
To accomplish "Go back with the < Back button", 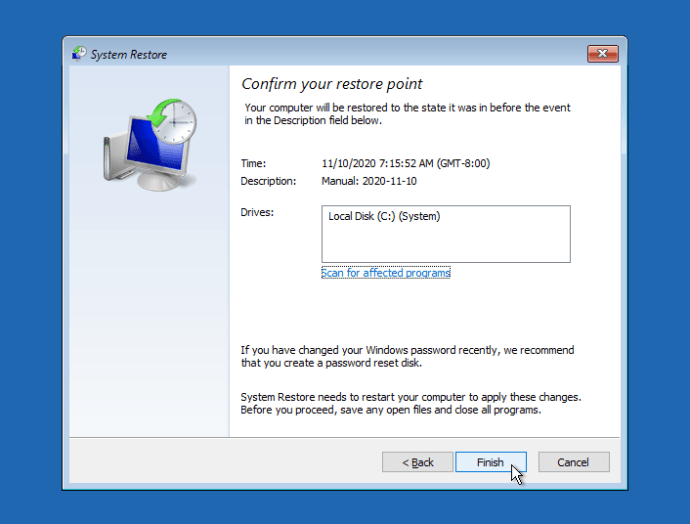I will (417, 462).
